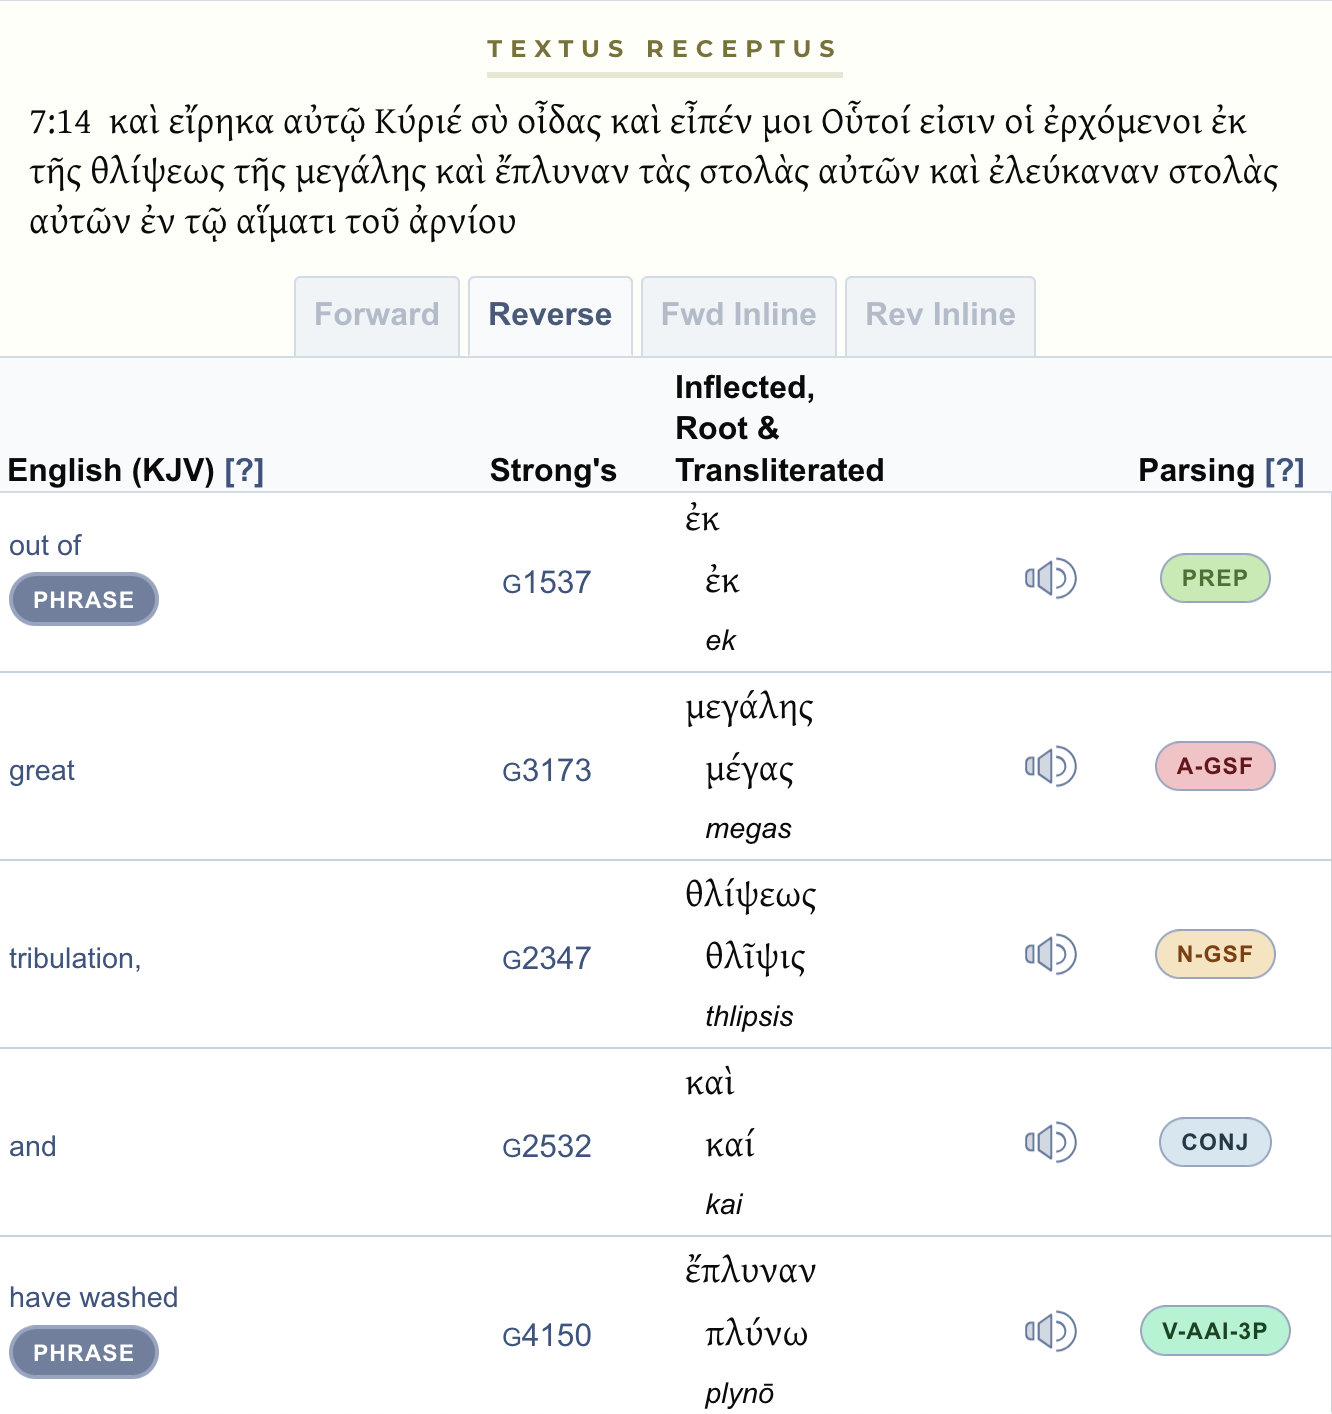This screenshot has height=1414, width=1332.
Task: Play audio pronunciation for ἐκ
Action: (x=1050, y=578)
